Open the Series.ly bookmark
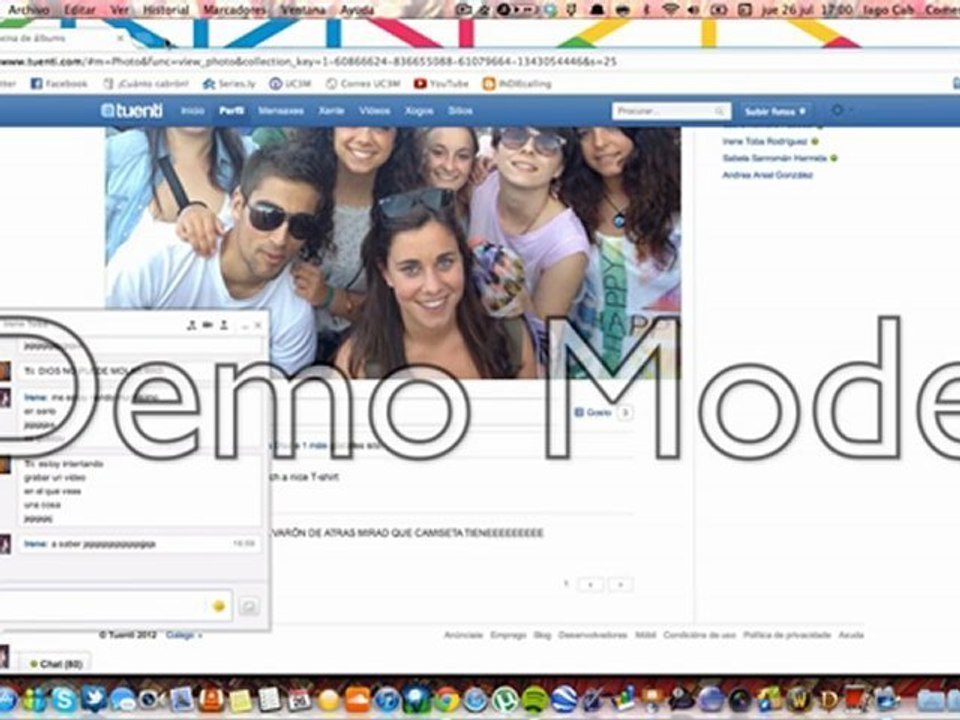This screenshot has width=960, height=720. pyautogui.click(x=229, y=84)
